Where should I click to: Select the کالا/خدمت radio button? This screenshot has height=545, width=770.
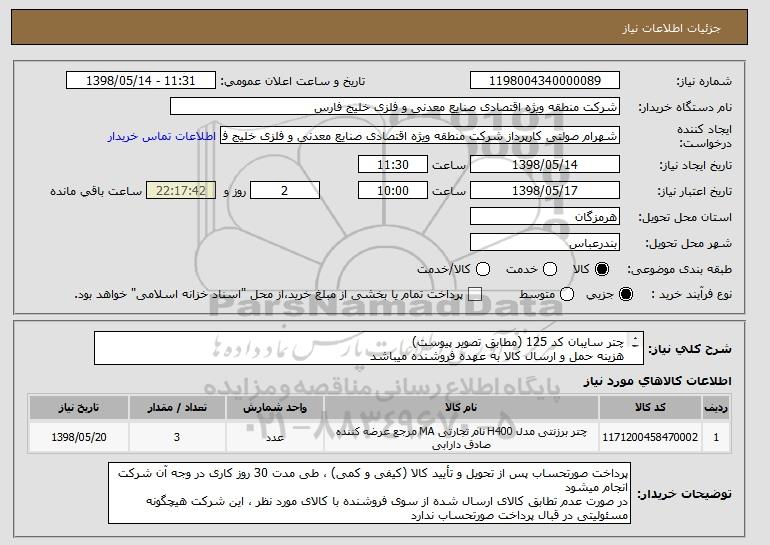point(483,269)
